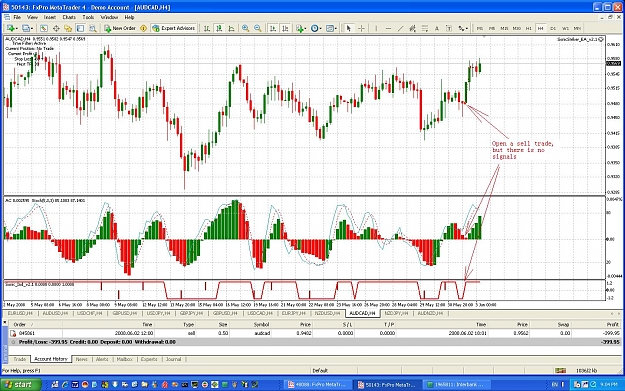625x391 pixels.
Task: Open the Help menu
Action: (130, 17)
